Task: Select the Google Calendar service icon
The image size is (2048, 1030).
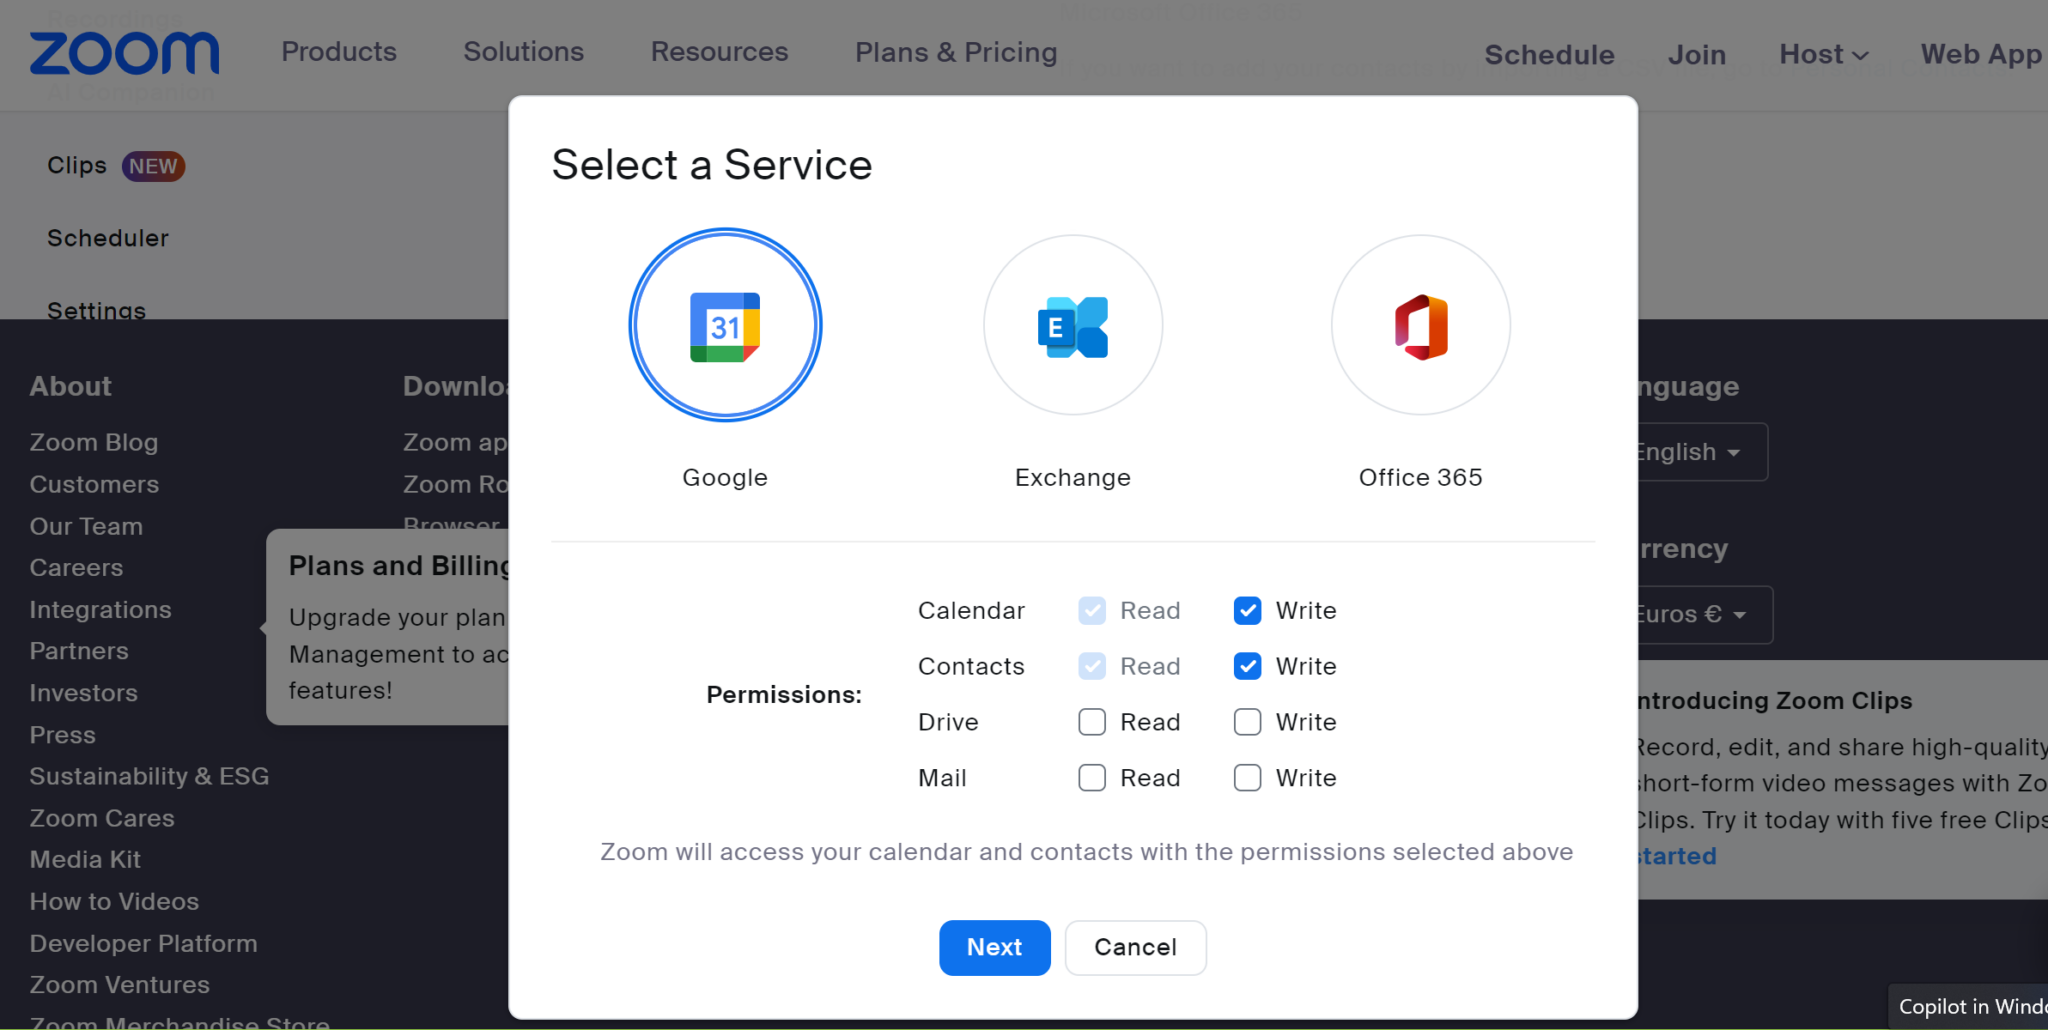Action: (x=725, y=326)
